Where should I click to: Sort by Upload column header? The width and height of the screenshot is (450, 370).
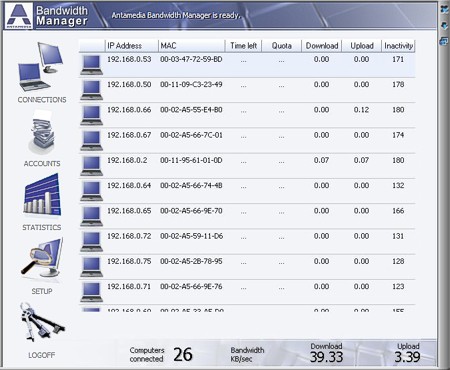tap(362, 46)
